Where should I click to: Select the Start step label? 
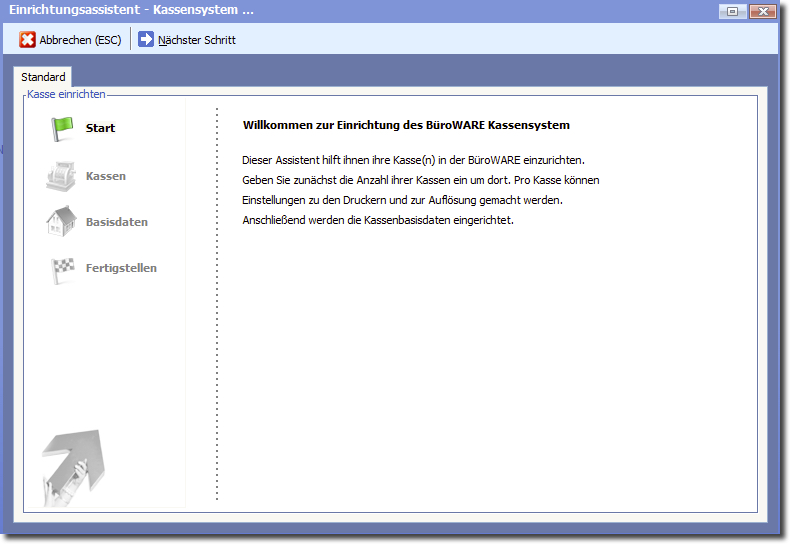pos(100,128)
